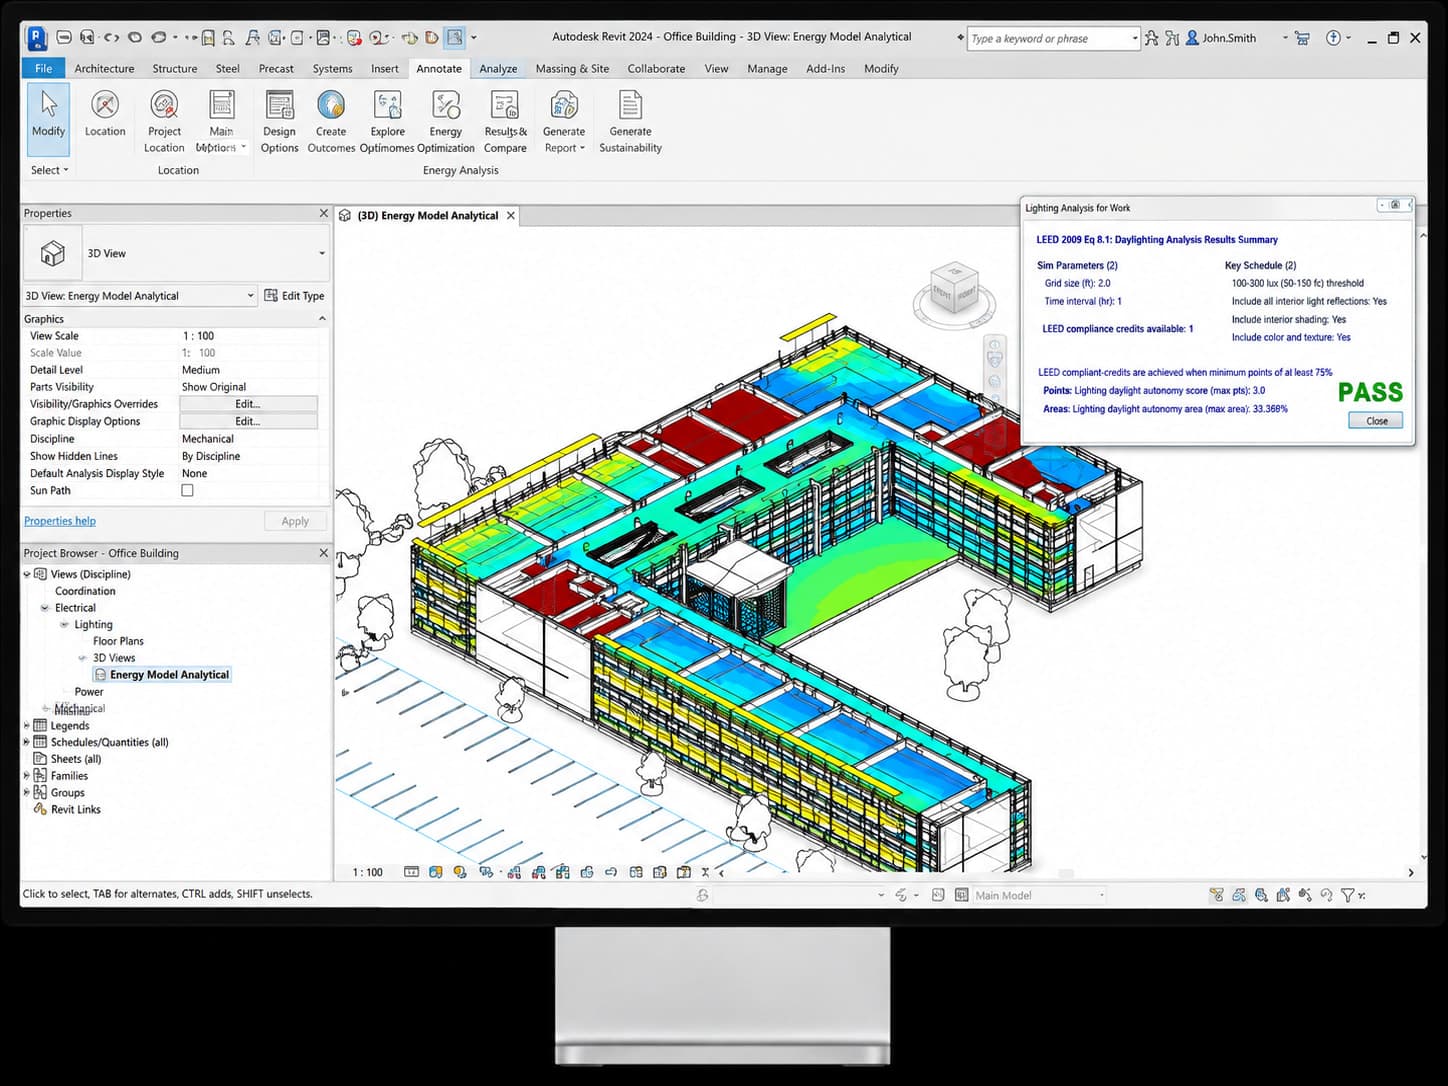
Task: Click the Properties help link
Action: coord(60,522)
